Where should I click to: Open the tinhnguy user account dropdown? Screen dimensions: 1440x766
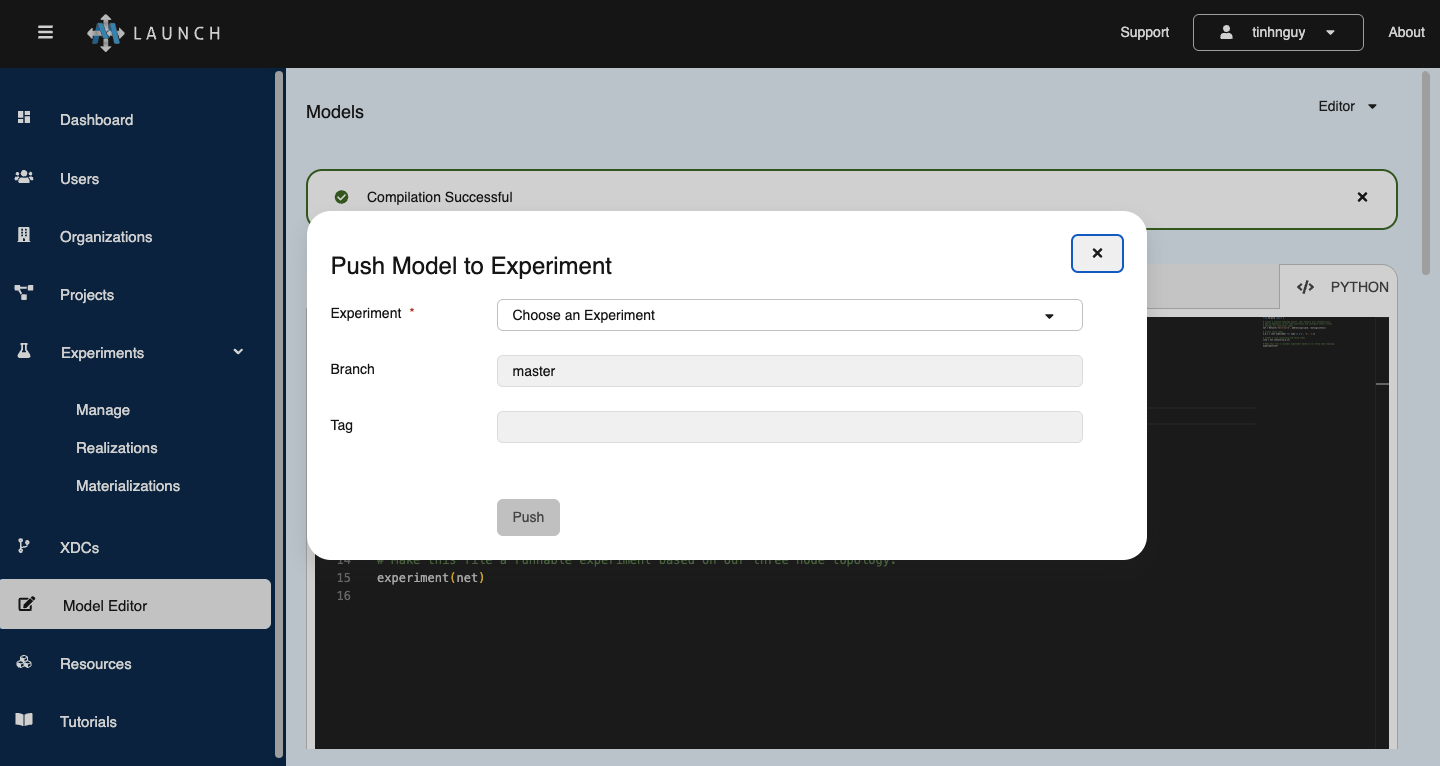1277,32
